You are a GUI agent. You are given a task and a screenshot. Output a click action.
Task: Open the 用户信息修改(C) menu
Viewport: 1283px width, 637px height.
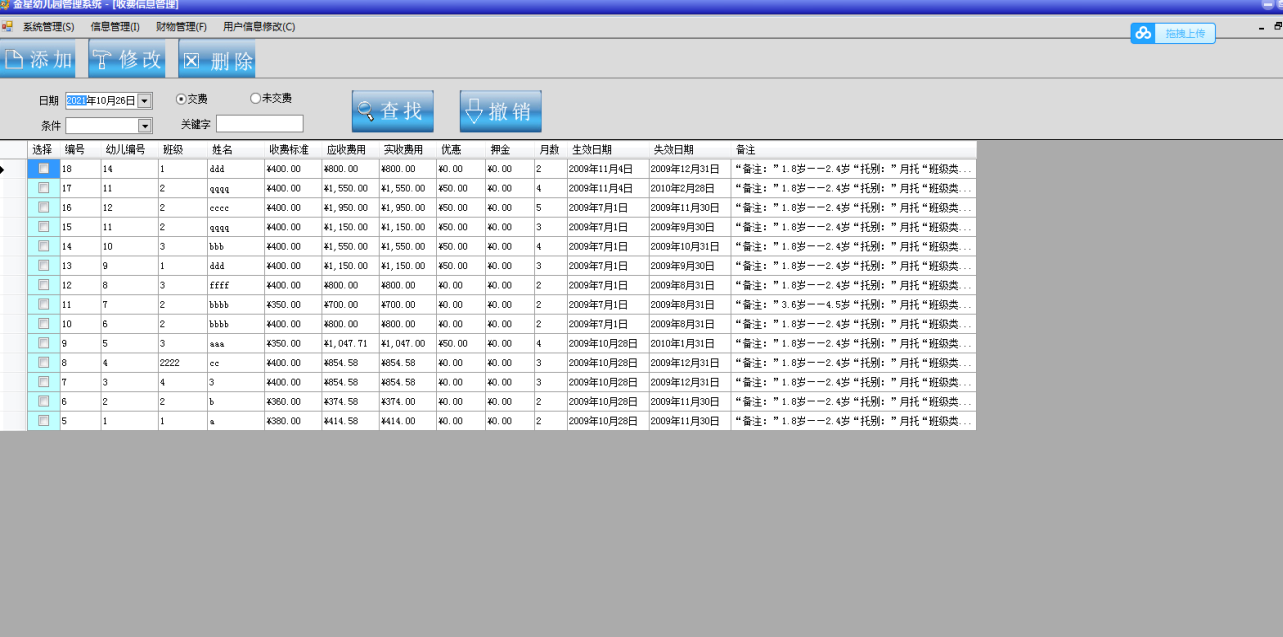259,27
